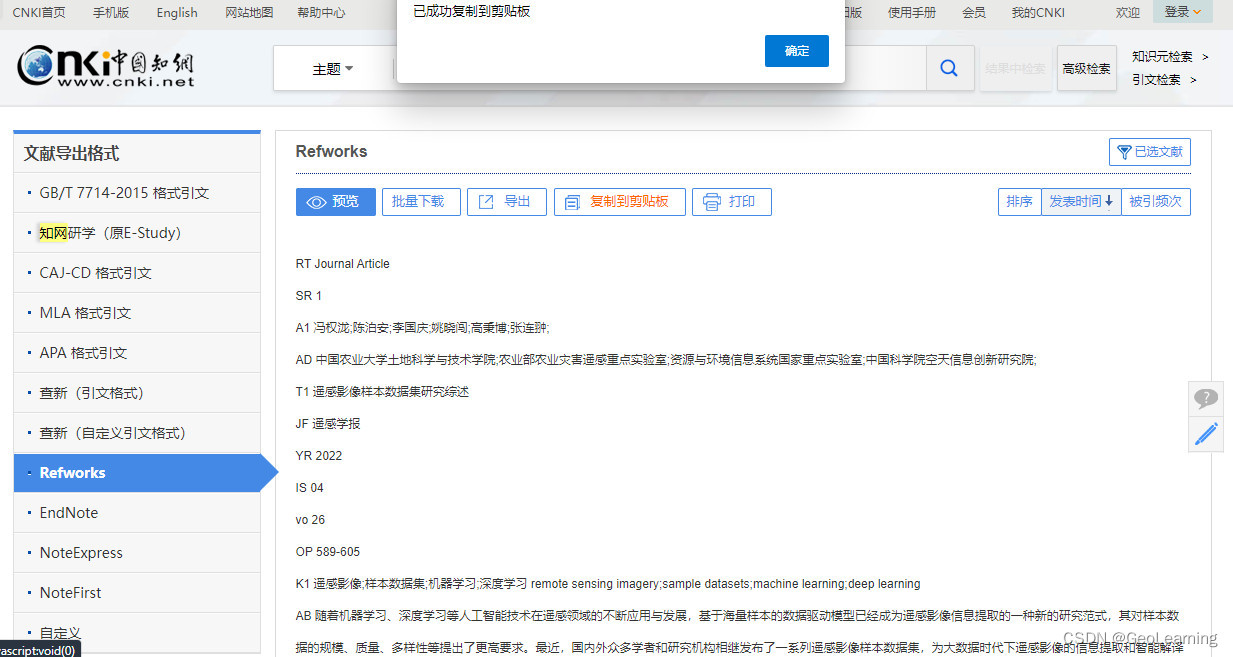Click the search magnifier icon
The height and width of the screenshot is (657, 1233).
point(947,67)
